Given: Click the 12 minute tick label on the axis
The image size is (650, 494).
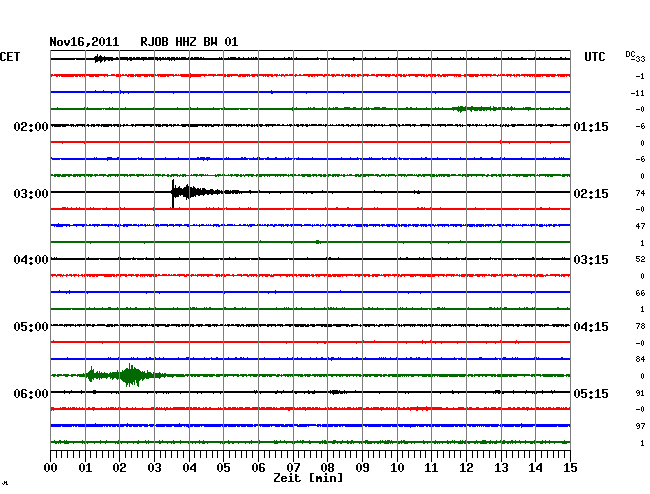Looking at the screenshot, I should tap(466, 467).
